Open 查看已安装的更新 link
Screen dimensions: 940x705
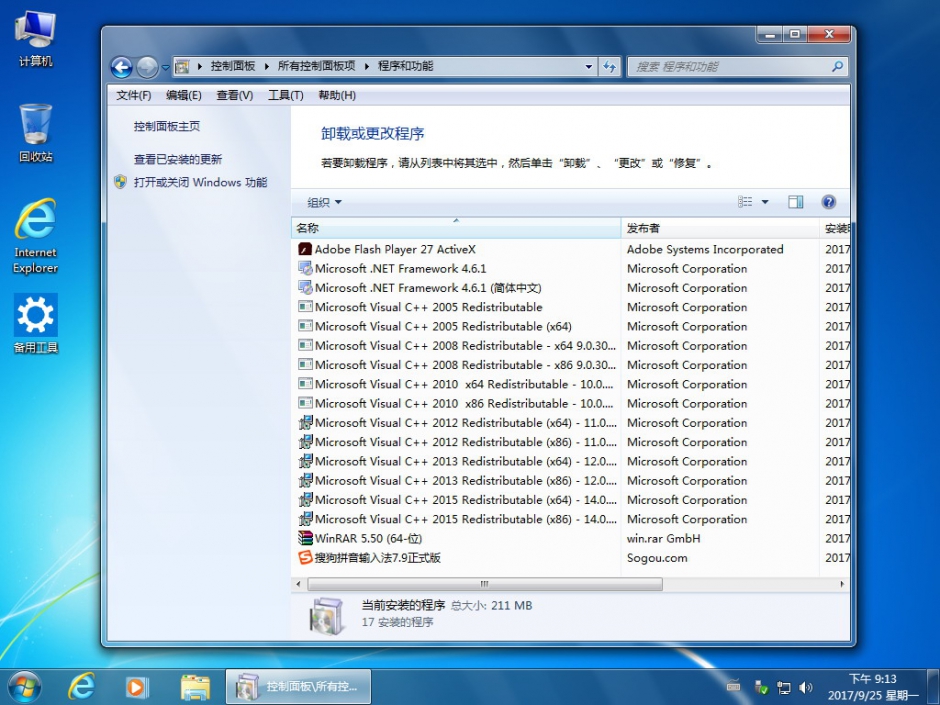point(177,159)
